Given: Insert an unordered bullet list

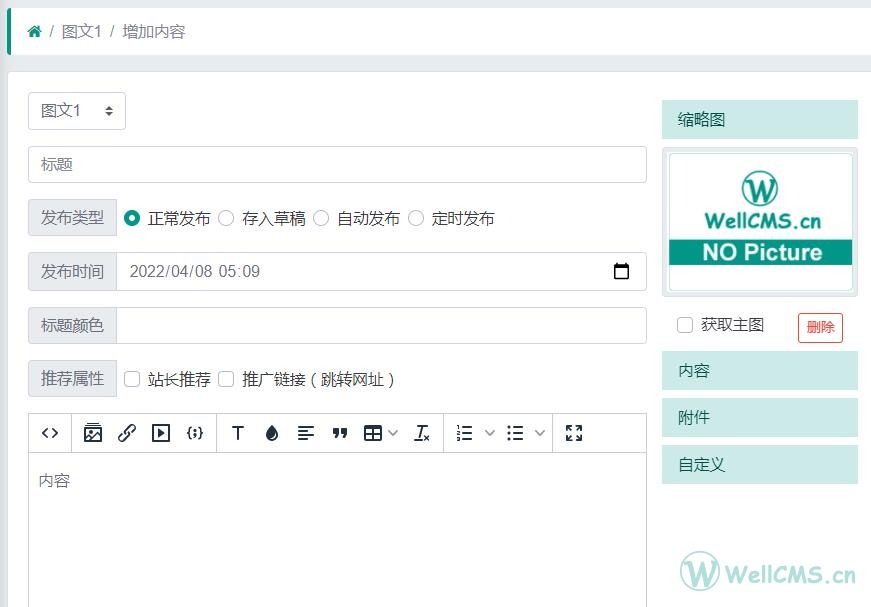Looking at the screenshot, I should click(x=515, y=433).
